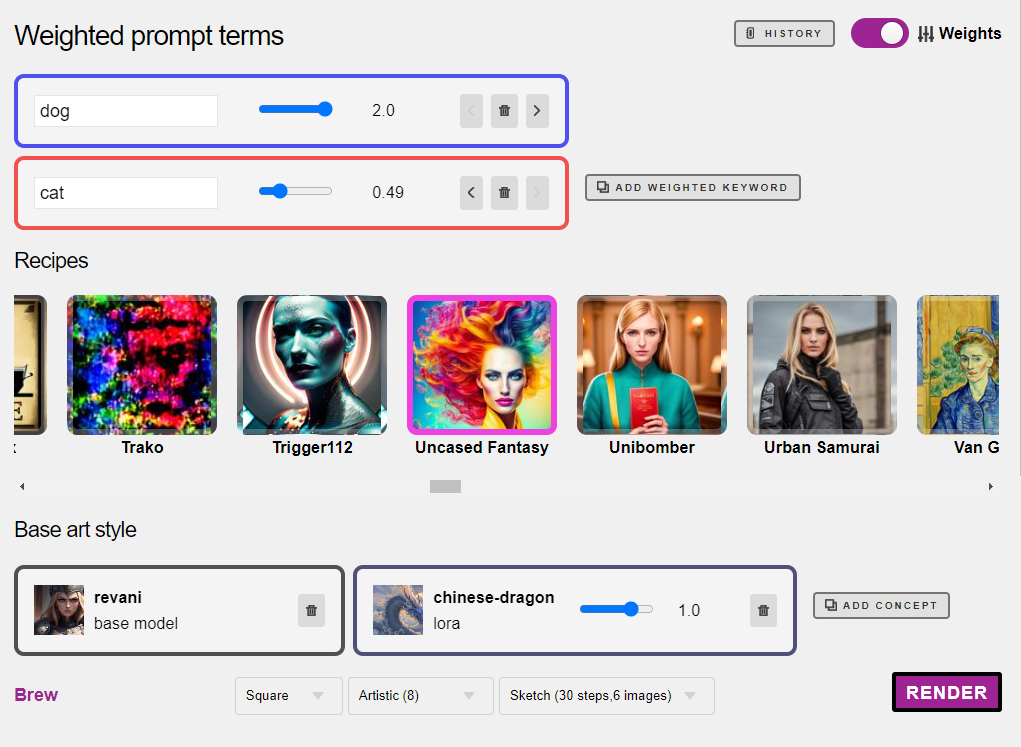
Task: Open the Brew link
Action: [x=36, y=695]
